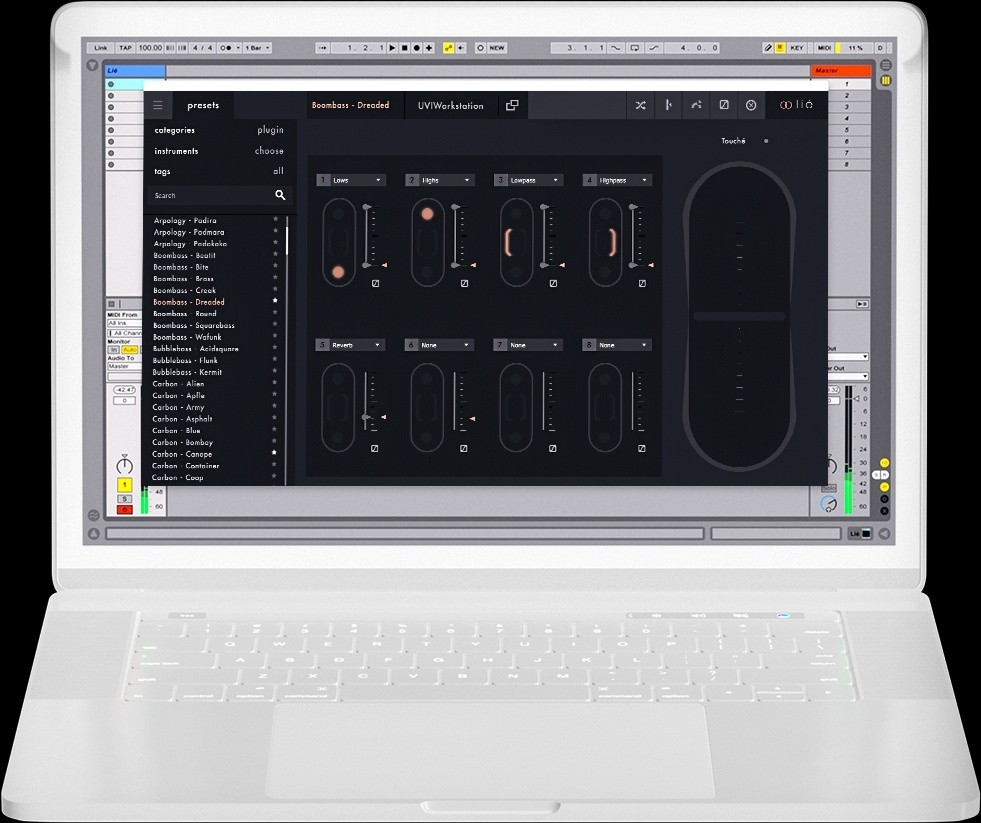This screenshot has width=981, height=823.
Task: Select preset Boombass - Wafunk
Action: point(187,337)
